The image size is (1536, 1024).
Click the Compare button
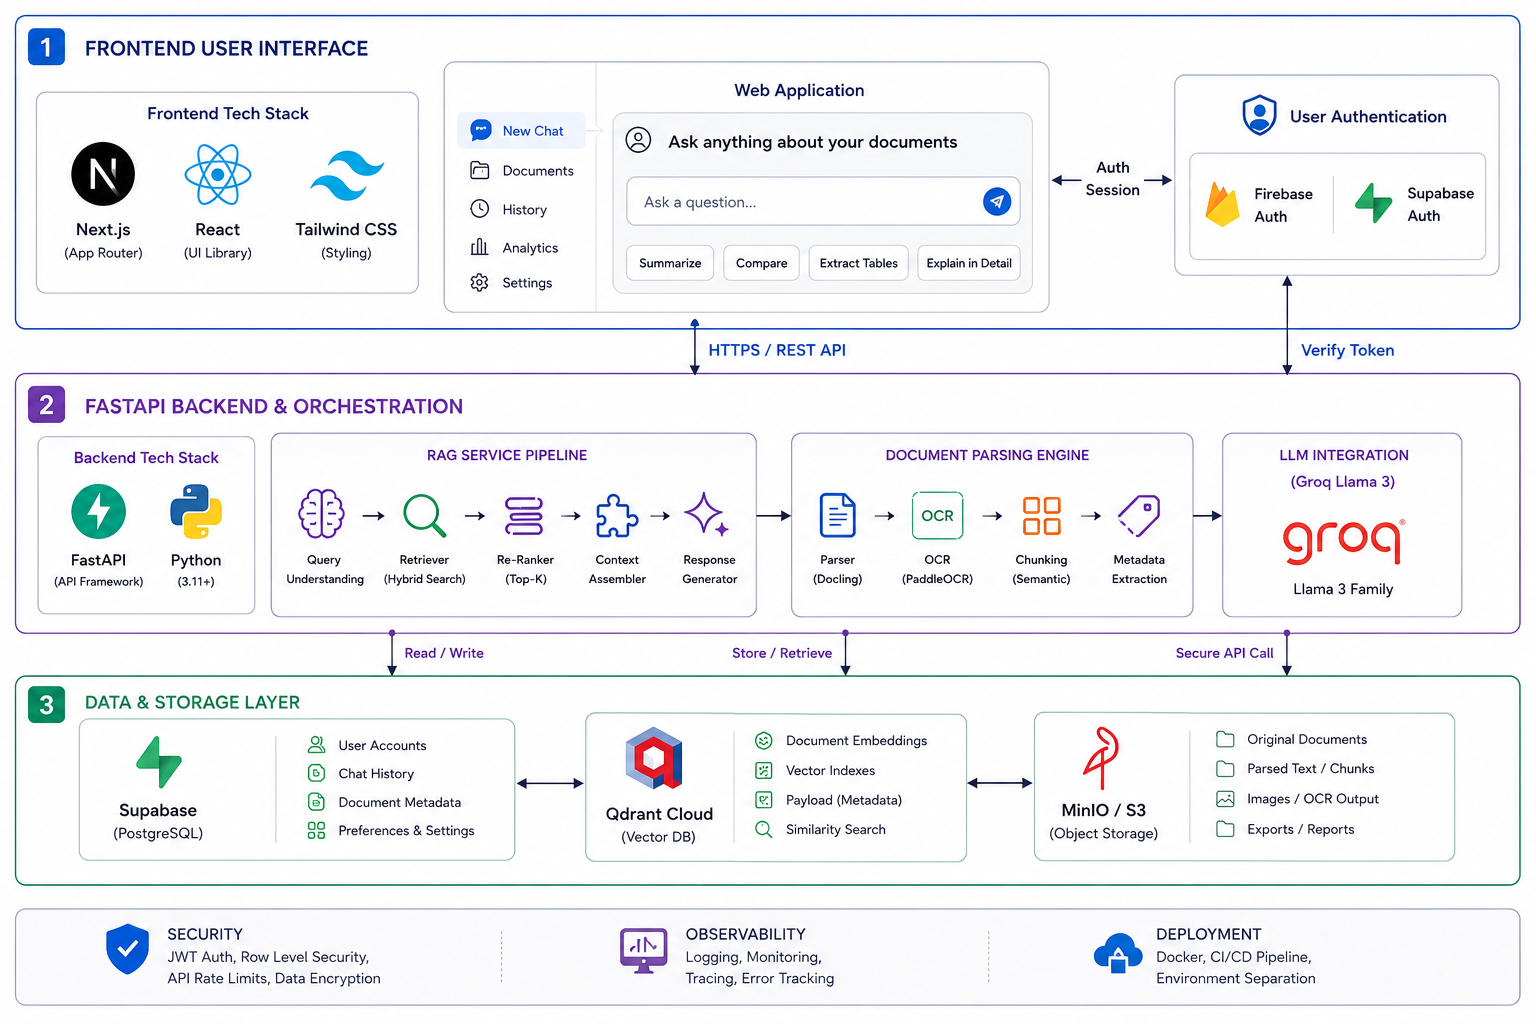point(761,263)
